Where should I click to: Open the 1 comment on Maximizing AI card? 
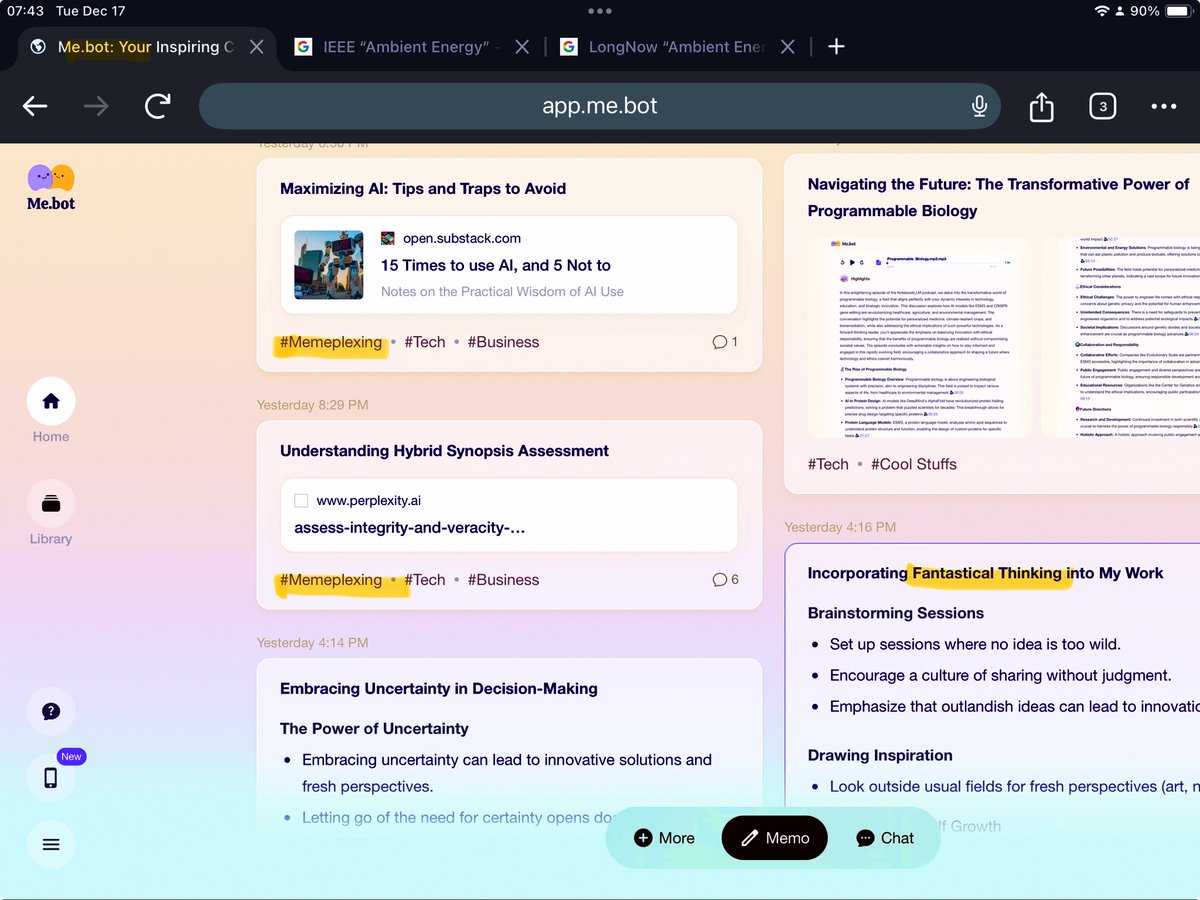click(725, 342)
